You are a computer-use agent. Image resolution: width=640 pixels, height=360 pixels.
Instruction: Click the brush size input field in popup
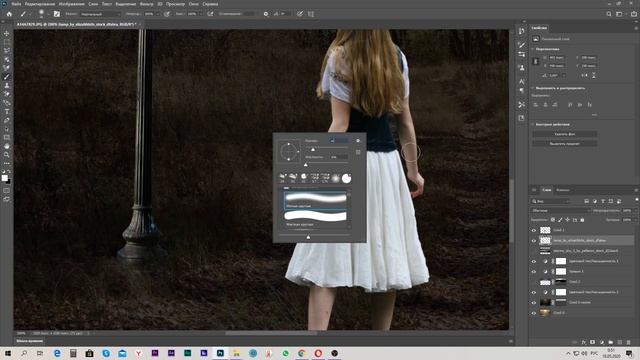(339, 141)
